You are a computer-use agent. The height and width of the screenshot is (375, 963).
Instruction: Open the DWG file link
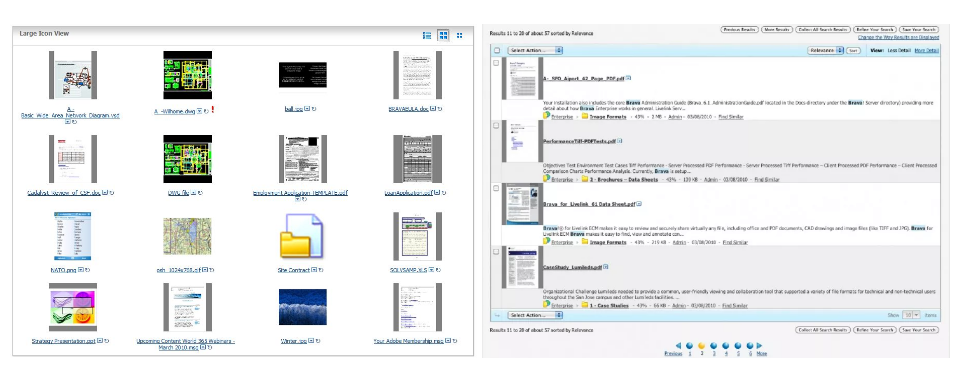point(178,192)
